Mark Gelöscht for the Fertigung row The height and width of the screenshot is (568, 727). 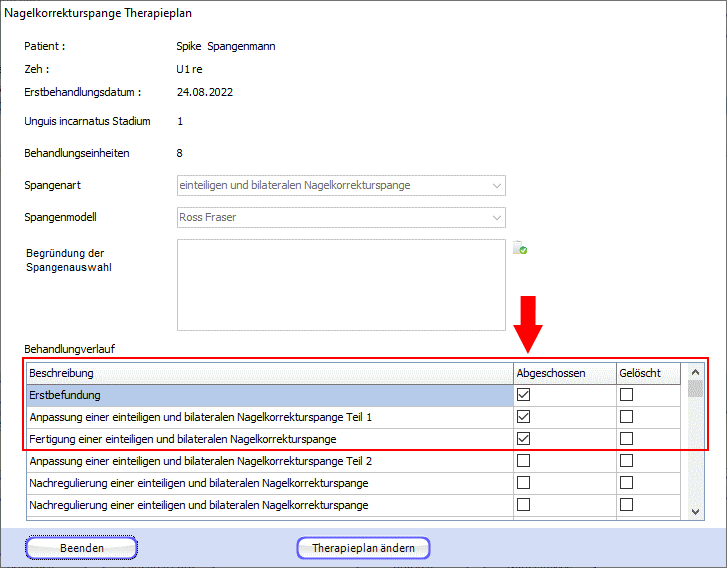(x=627, y=439)
